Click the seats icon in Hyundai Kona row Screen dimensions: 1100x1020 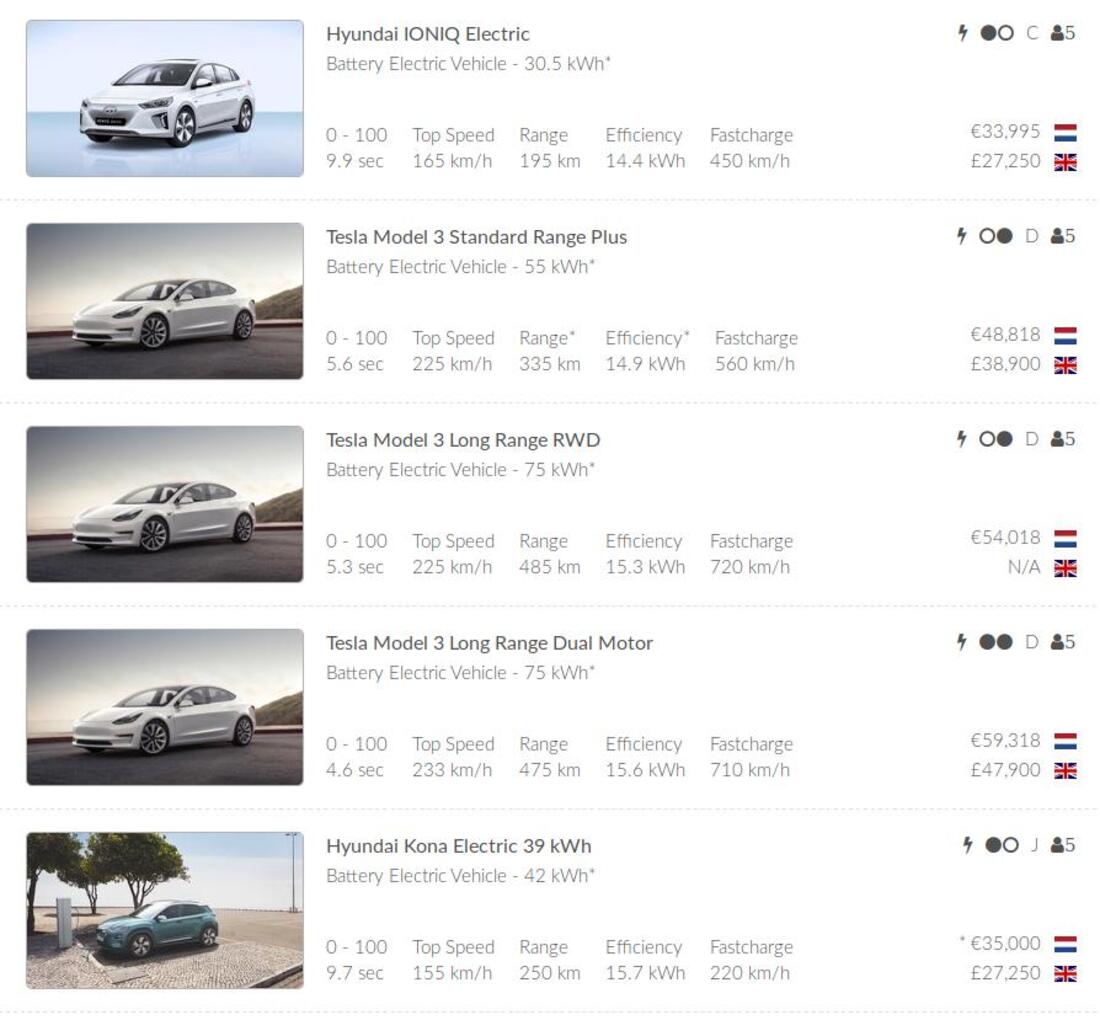pos(1063,845)
